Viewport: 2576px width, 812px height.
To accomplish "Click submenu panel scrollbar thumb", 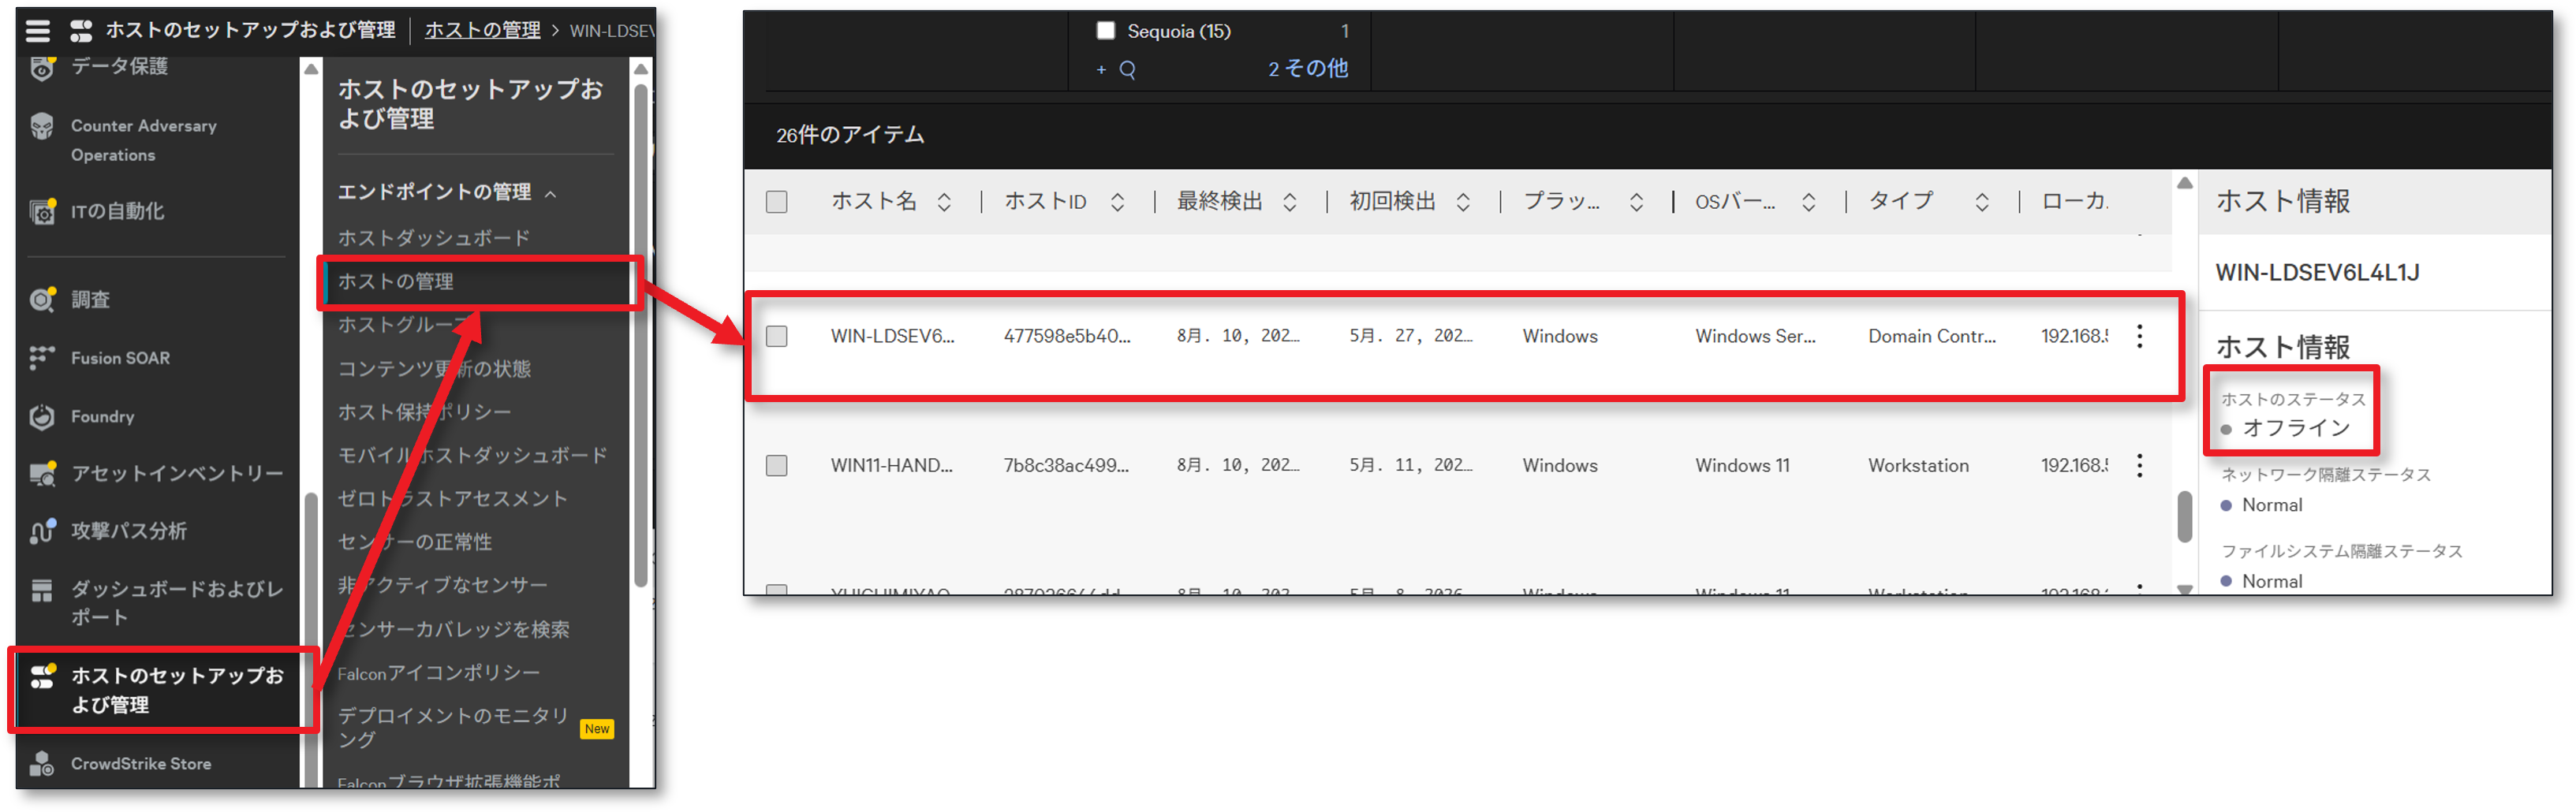I will point(641,337).
